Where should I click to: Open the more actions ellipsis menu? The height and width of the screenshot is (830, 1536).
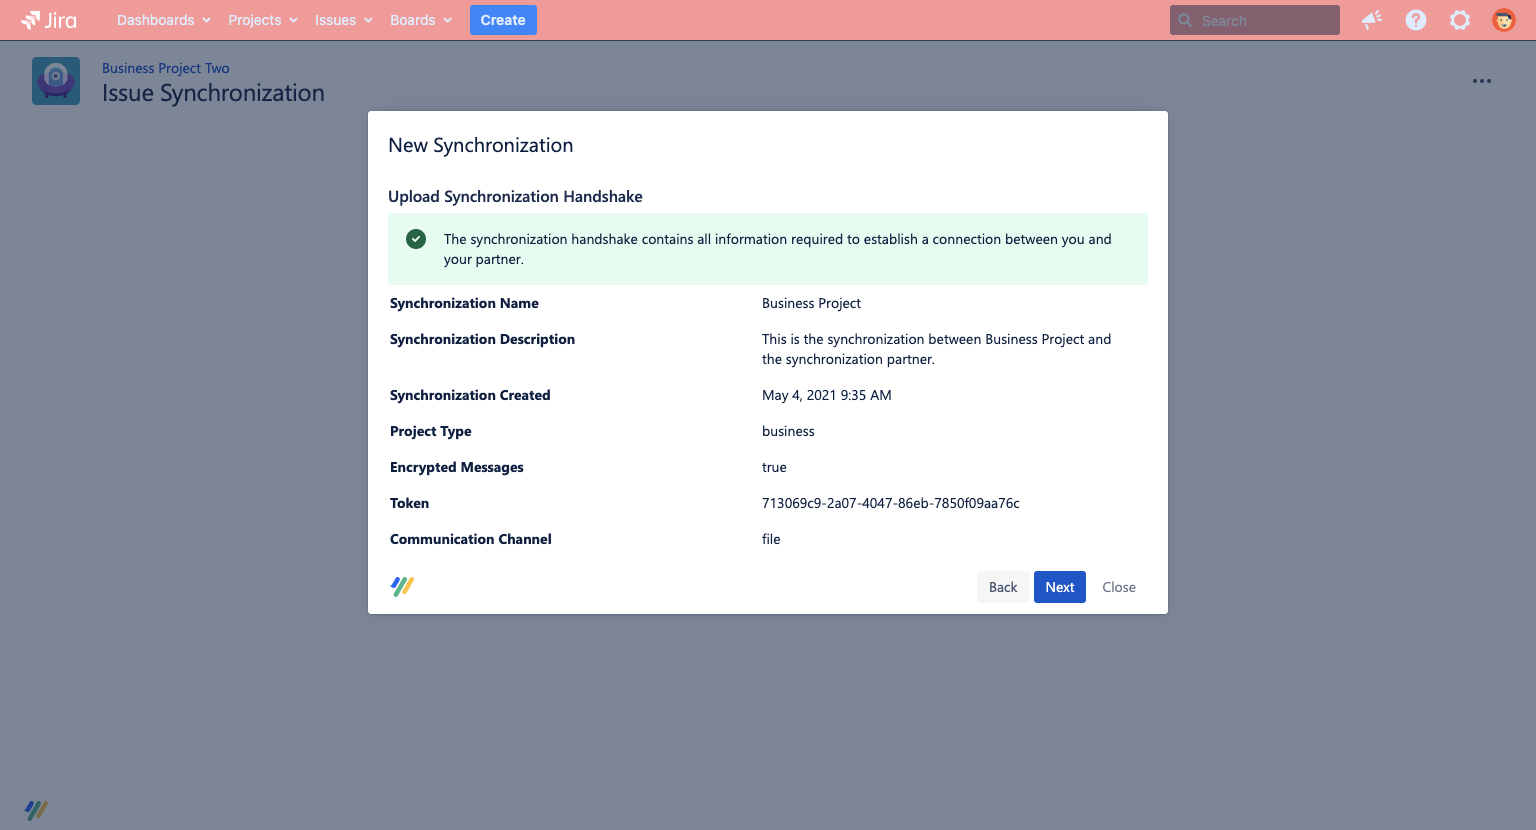pyautogui.click(x=1482, y=81)
